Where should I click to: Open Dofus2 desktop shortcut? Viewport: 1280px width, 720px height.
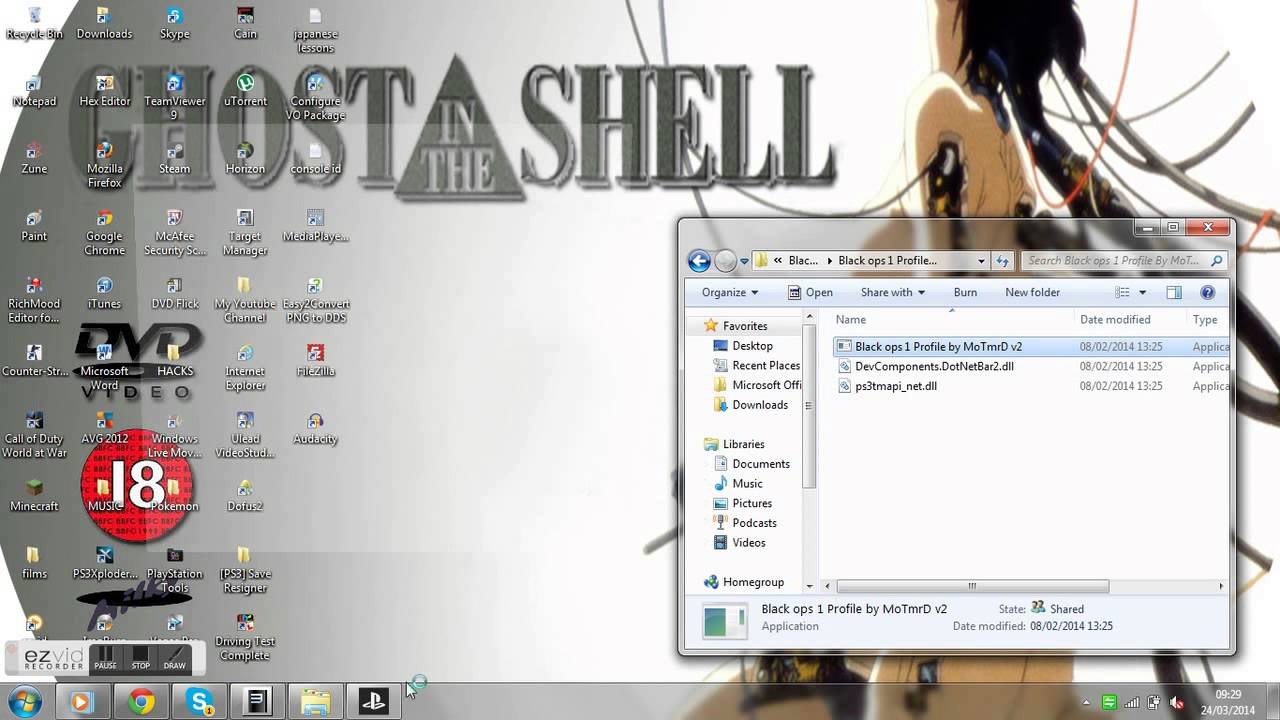pos(245,496)
